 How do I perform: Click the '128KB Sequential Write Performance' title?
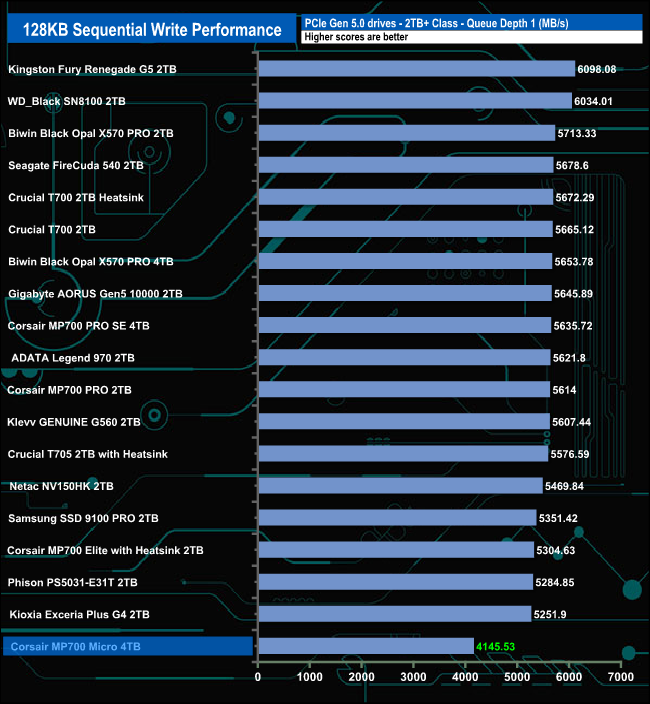pos(152,30)
